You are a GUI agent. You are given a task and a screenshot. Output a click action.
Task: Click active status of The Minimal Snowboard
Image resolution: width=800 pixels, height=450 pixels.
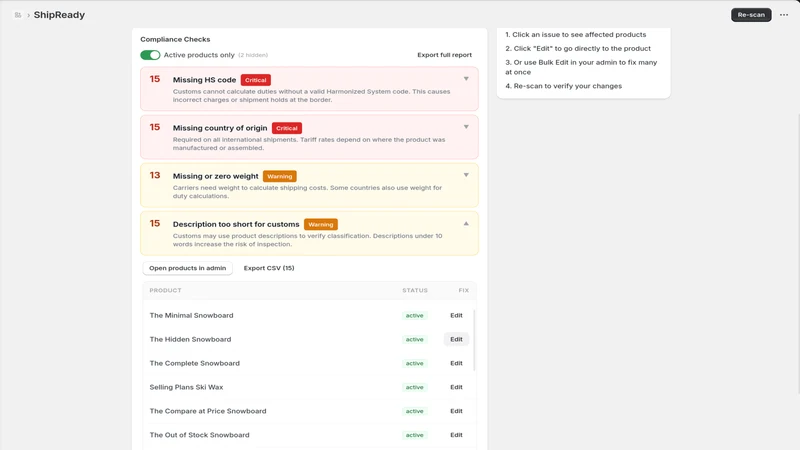414,316
